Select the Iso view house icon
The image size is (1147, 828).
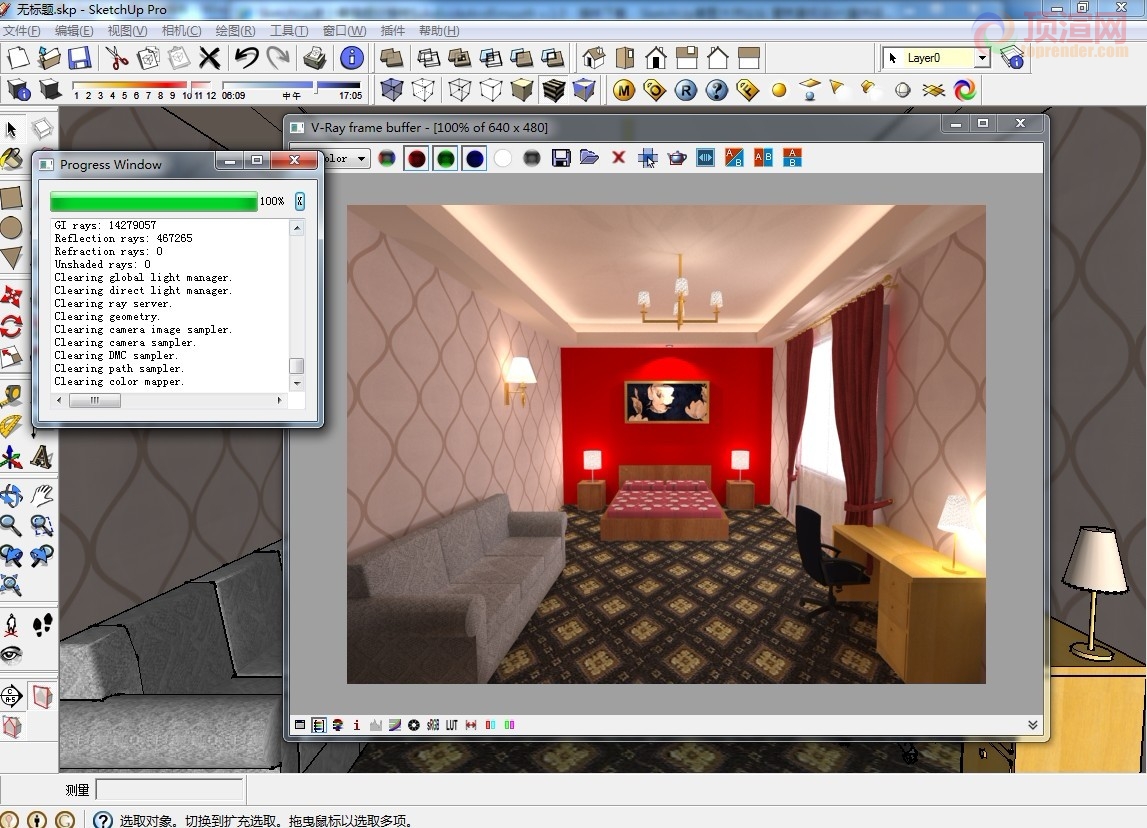click(x=594, y=58)
